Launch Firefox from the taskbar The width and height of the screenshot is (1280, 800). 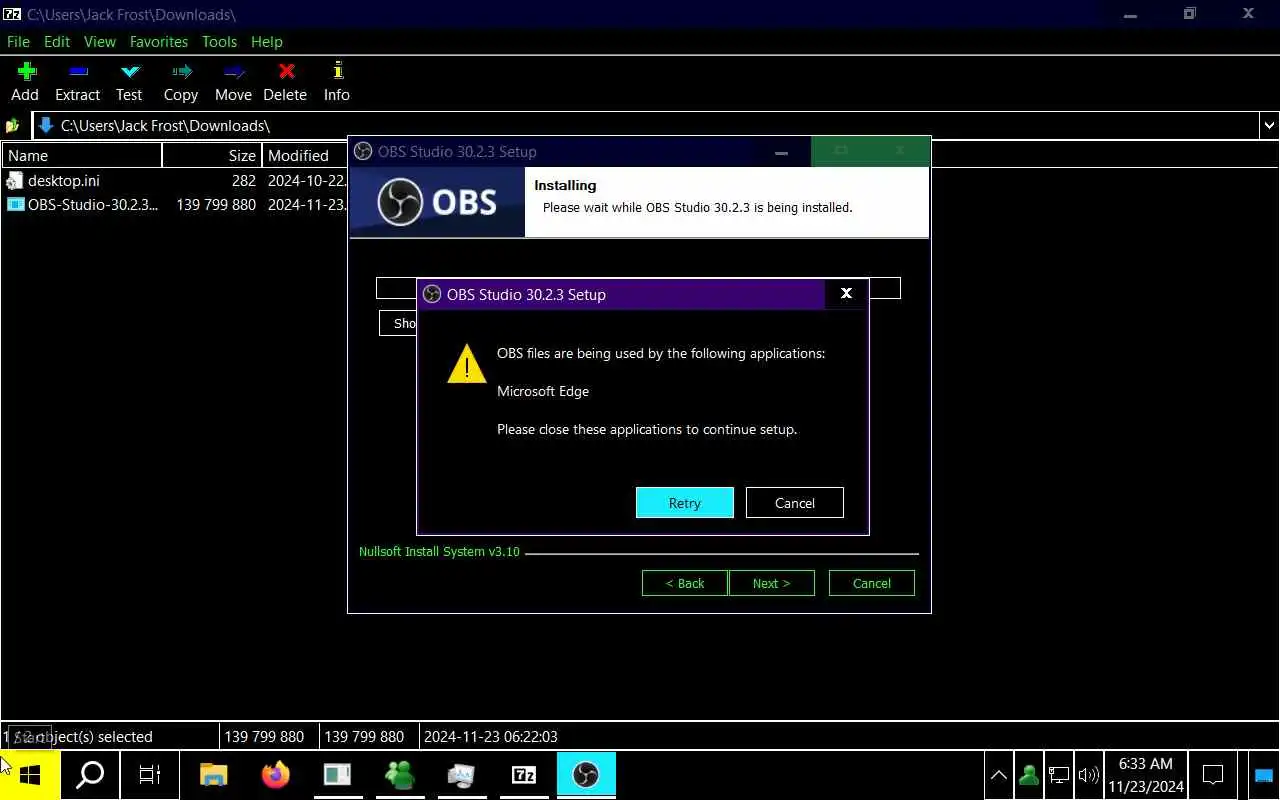pyautogui.click(x=276, y=775)
